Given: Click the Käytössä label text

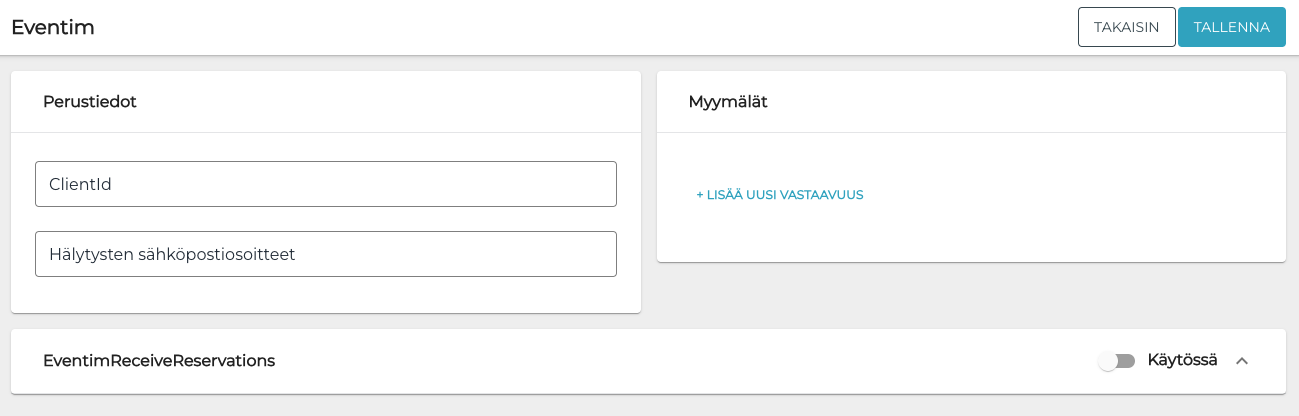Looking at the screenshot, I should (x=1182, y=360).
